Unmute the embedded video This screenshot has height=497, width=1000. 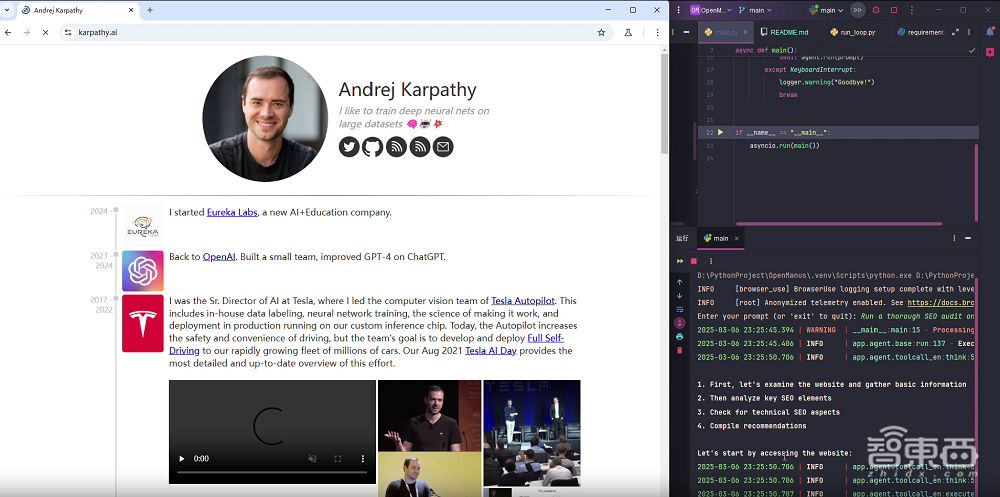pos(312,459)
